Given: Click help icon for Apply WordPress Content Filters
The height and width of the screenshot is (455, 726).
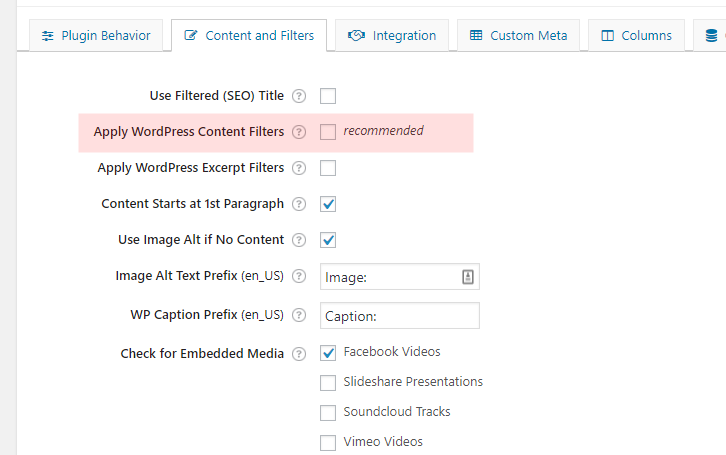Looking at the screenshot, I should click(x=298, y=132).
